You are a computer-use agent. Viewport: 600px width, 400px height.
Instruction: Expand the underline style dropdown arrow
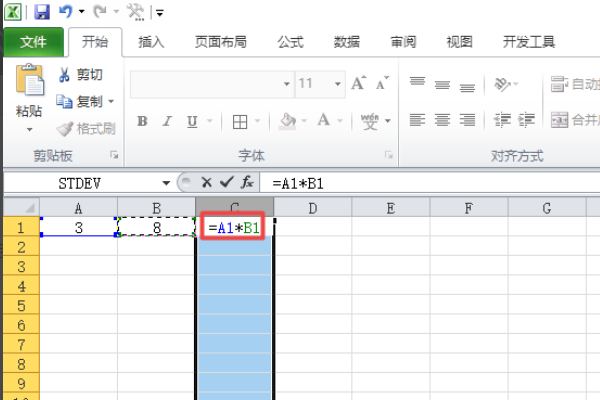[x=210, y=121]
